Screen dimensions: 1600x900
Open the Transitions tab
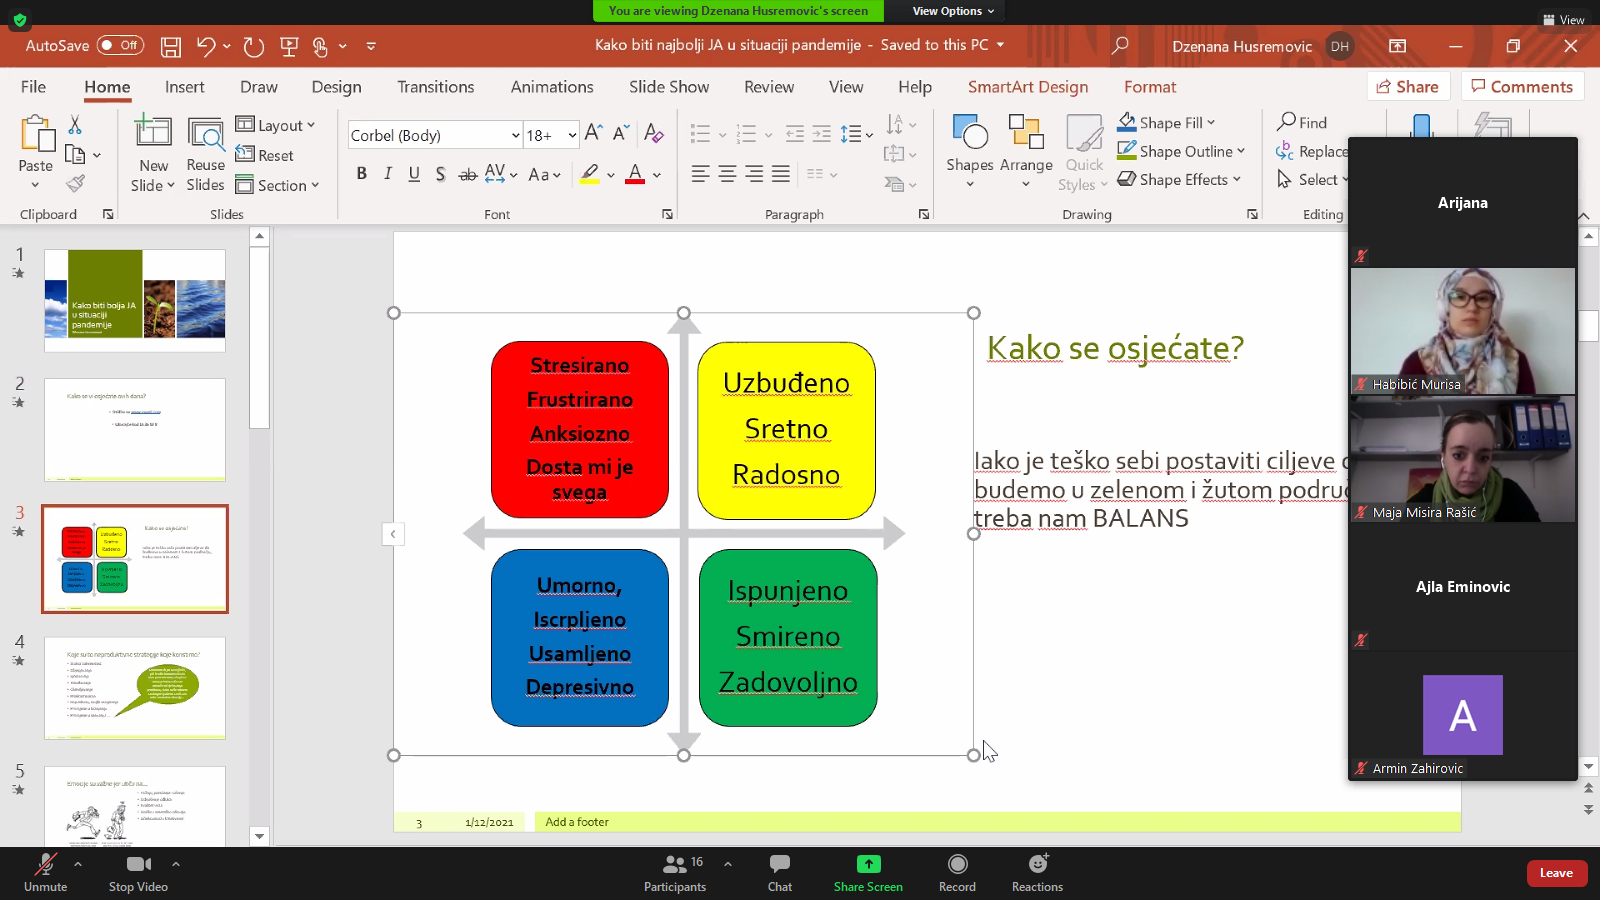click(435, 87)
